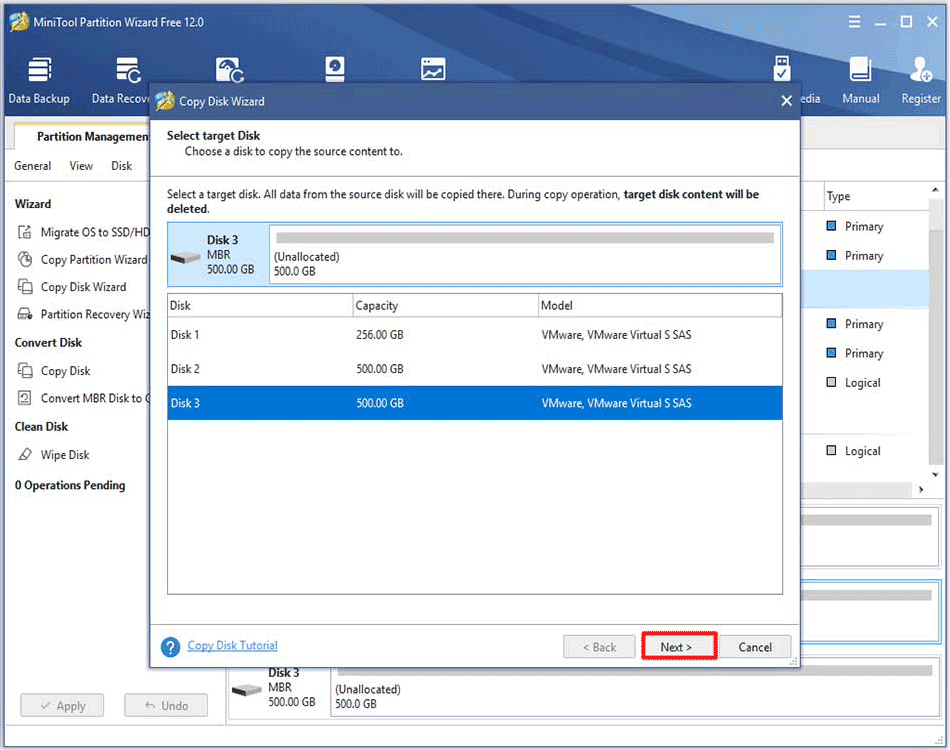Open the View menu
Screen dimensions: 950x750
click(x=81, y=166)
